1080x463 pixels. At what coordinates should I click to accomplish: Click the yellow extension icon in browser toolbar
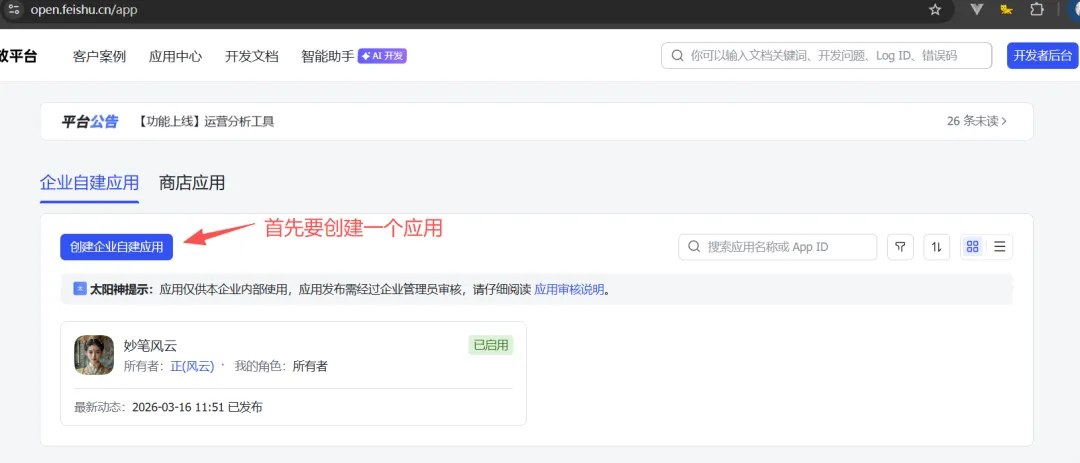click(x=1006, y=10)
